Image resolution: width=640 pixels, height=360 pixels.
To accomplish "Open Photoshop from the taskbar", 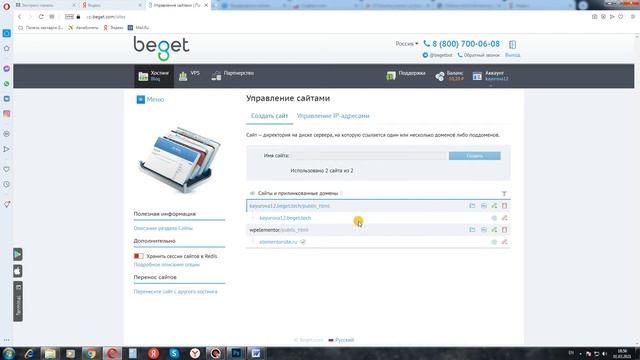I will 236,353.
